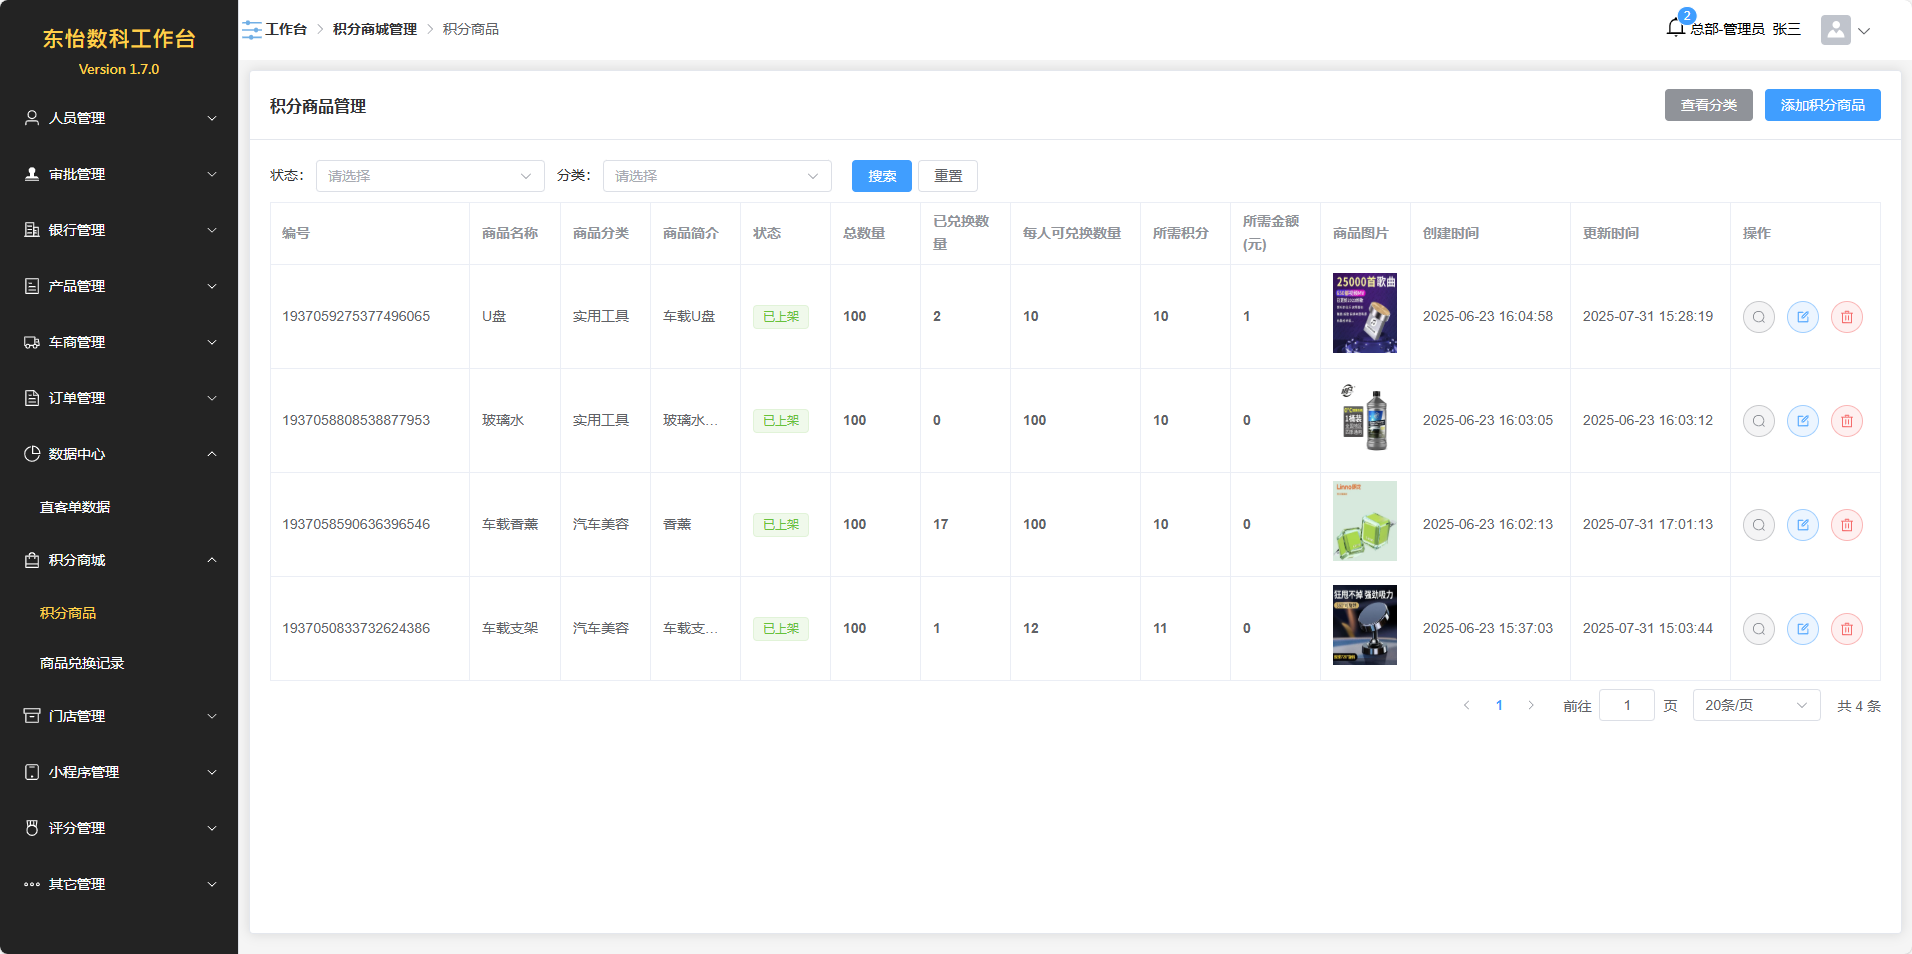View details of the U盘 product
Image resolution: width=1912 pixels, height=954 pixels.
1758,317
